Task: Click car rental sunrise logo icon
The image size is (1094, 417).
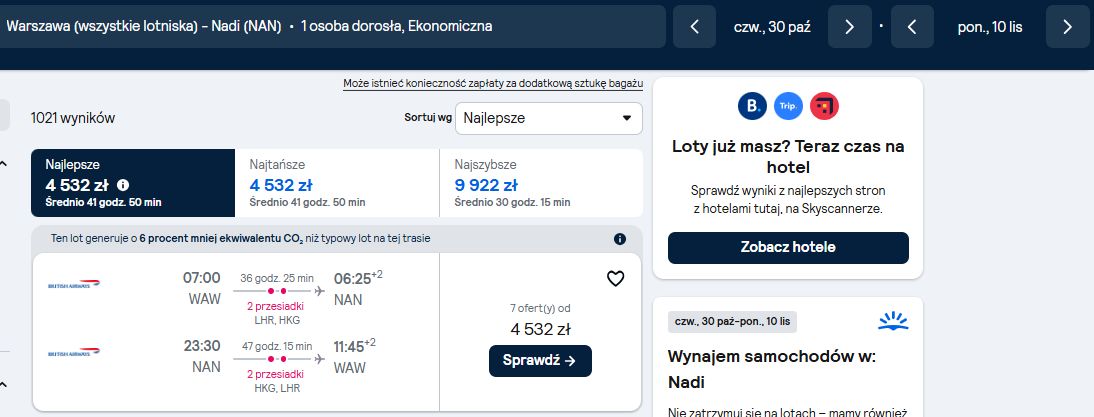Action: (x=893, y=321)
